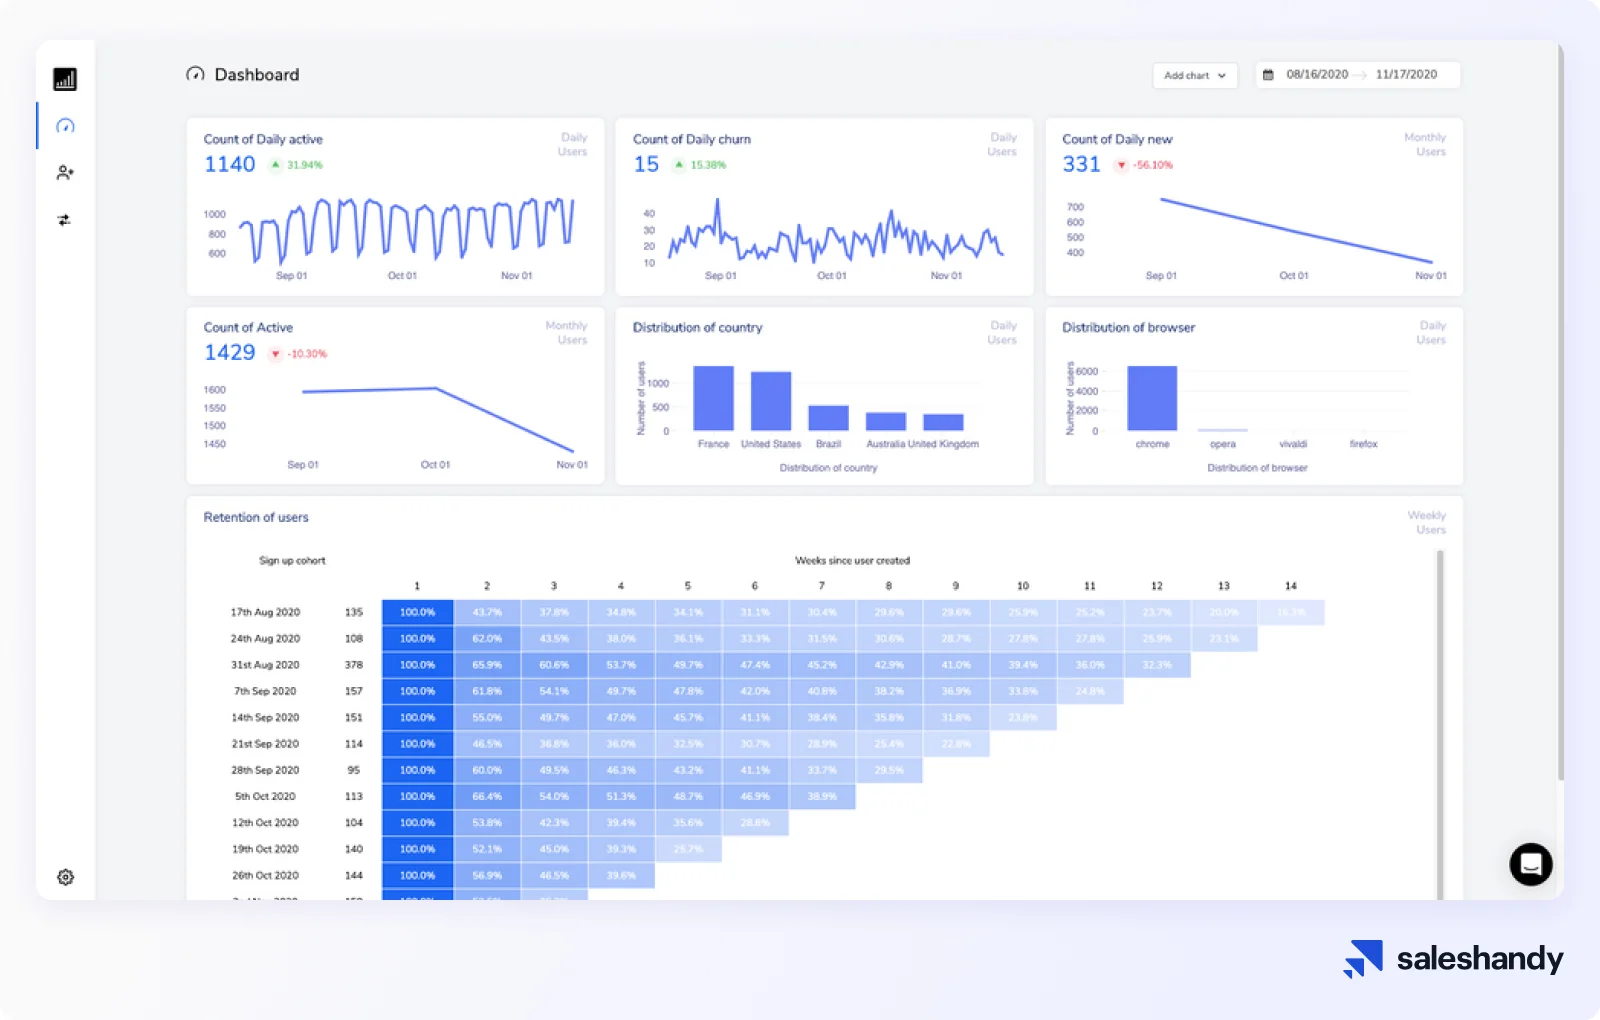Click the bar chart logo in sidebar

[65, 79]
